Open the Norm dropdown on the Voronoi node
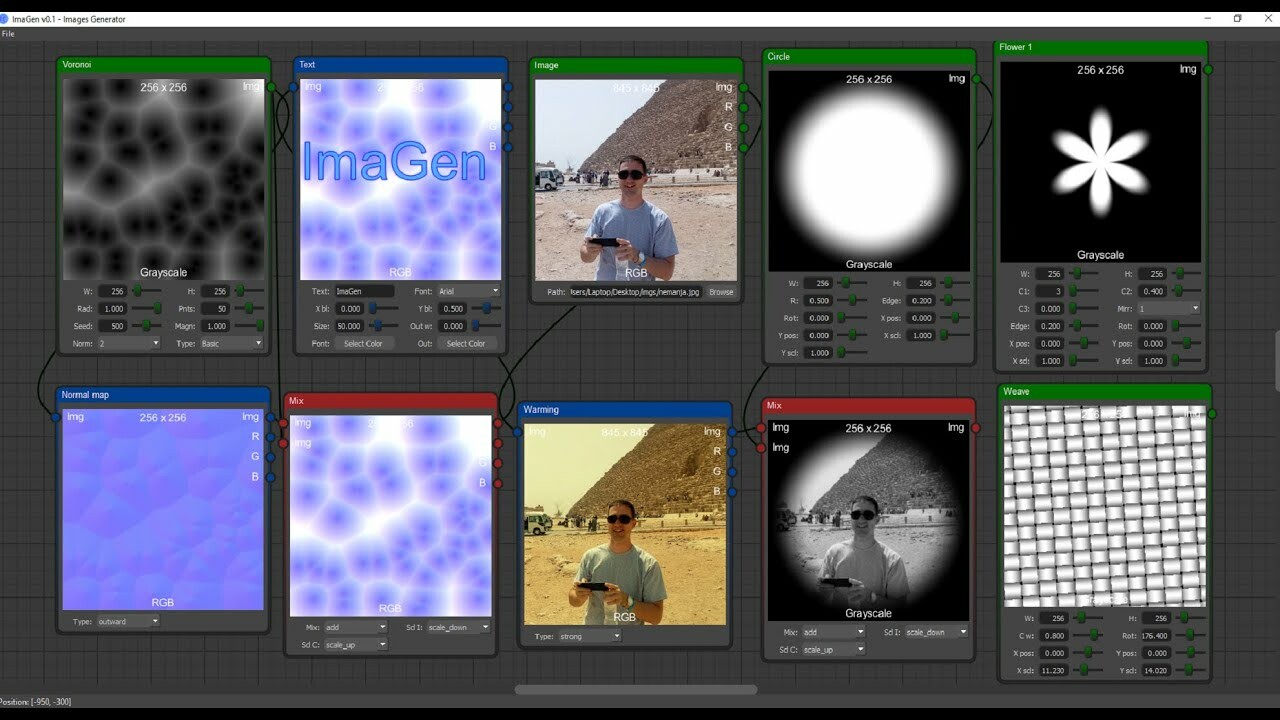1280x720 pixels. click(130, 343)
